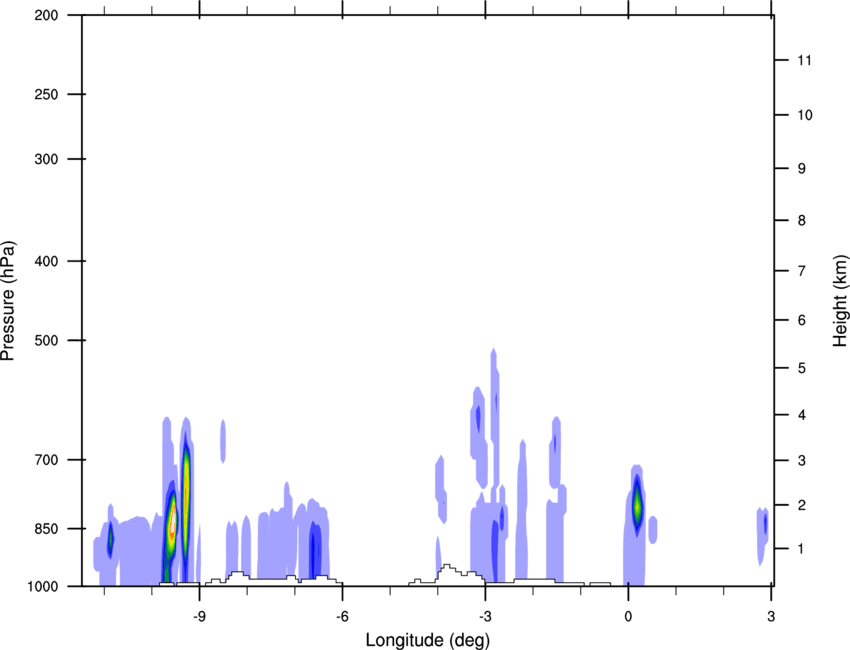The width and height of the screenshot is (850, 650).
Task: Click the 3 longitude tick label
Action: [771, 616]
